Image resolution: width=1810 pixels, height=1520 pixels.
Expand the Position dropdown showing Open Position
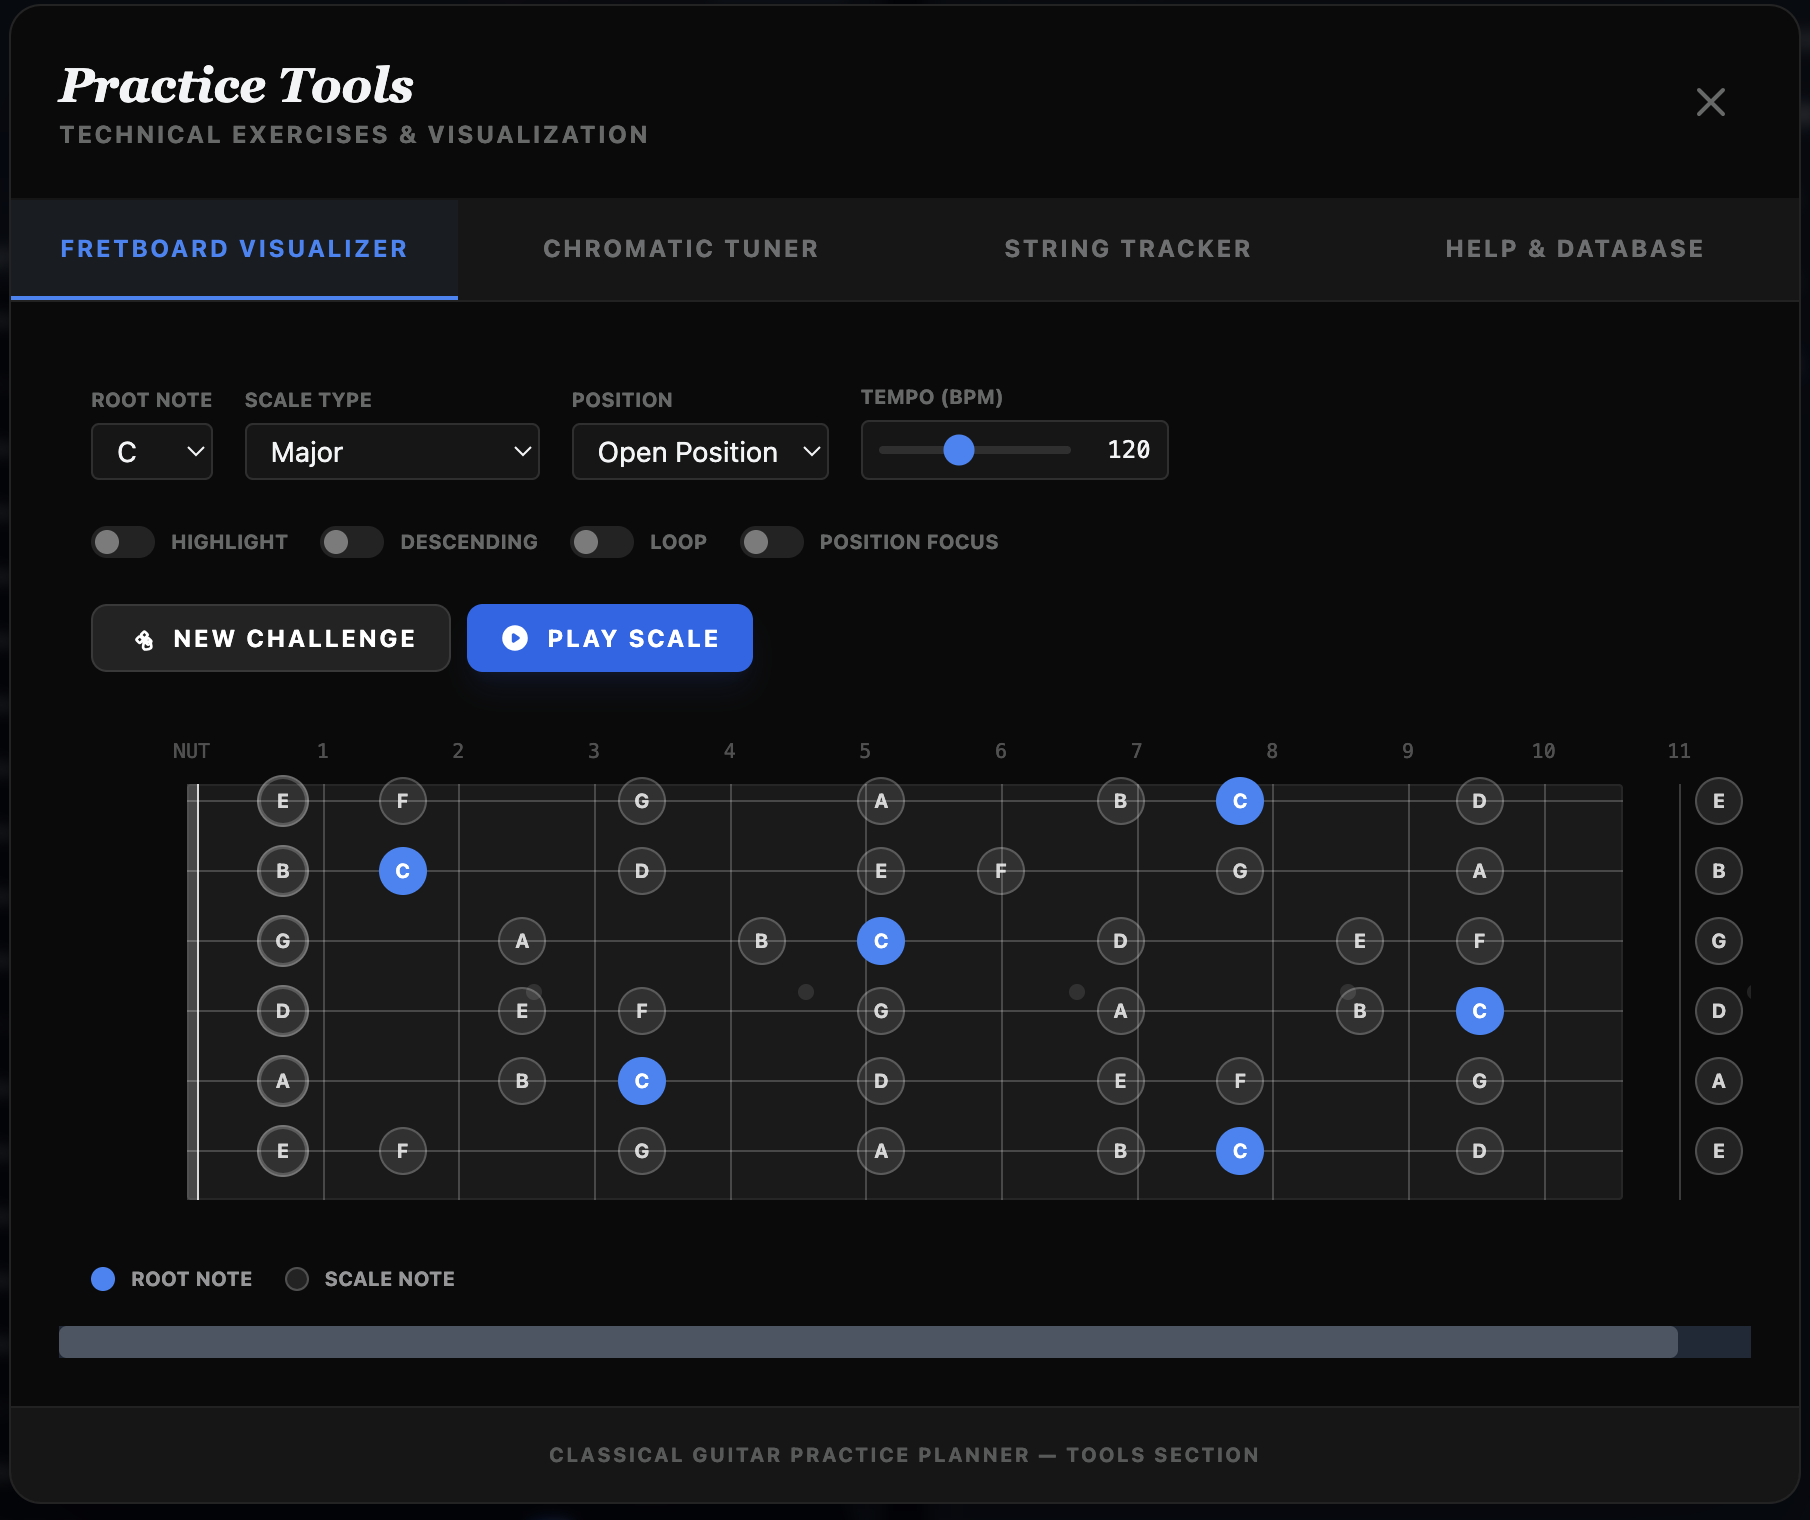pos(700,452)
